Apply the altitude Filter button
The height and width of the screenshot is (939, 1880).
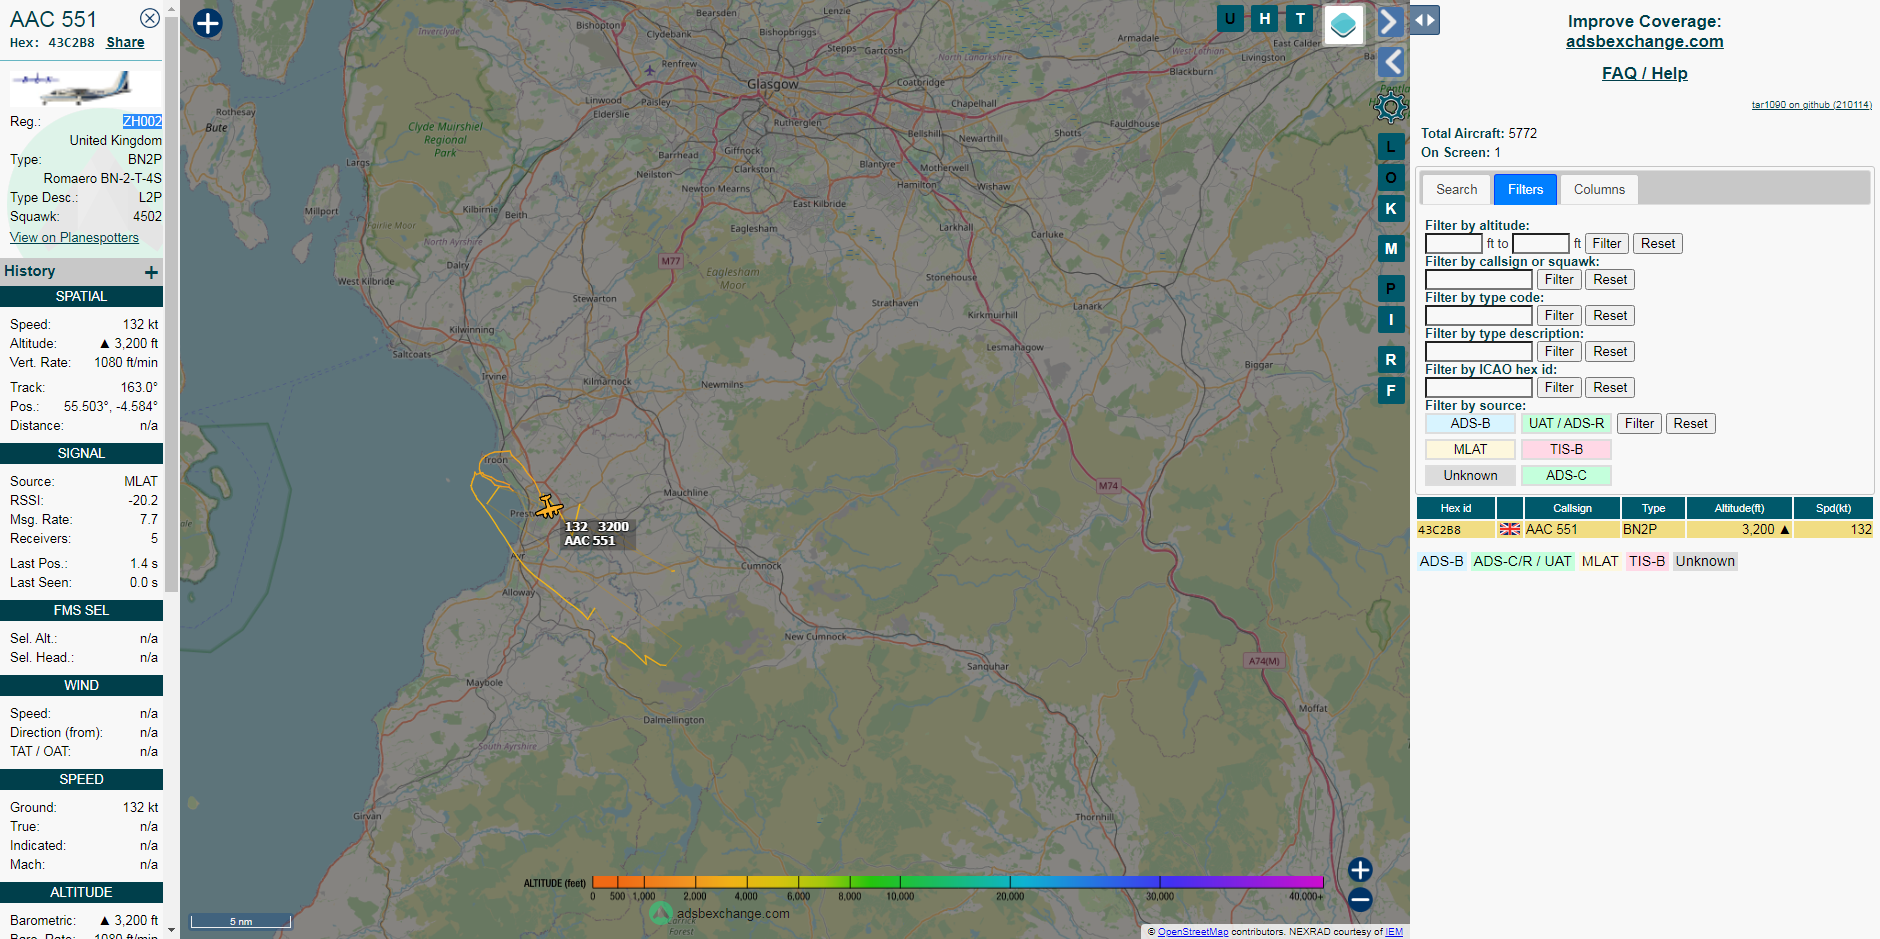(x=1606, y=243)
